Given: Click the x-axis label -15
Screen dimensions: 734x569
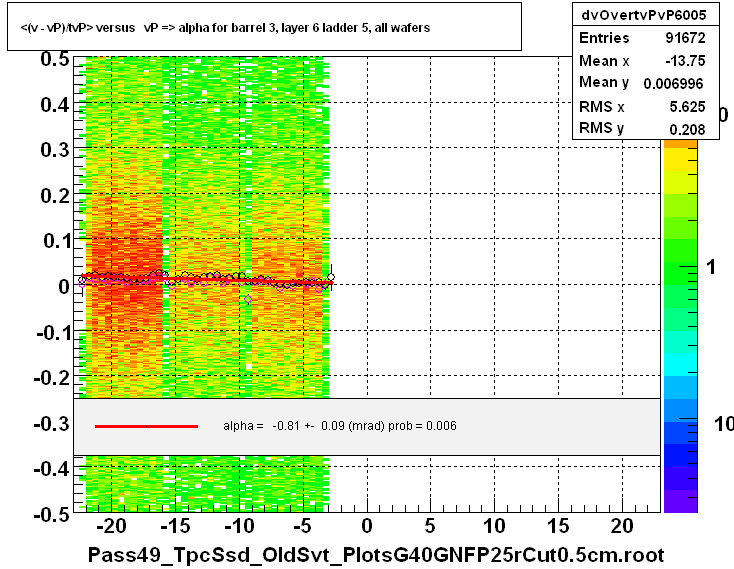Looking at the screenshot, I should [175, 526].
